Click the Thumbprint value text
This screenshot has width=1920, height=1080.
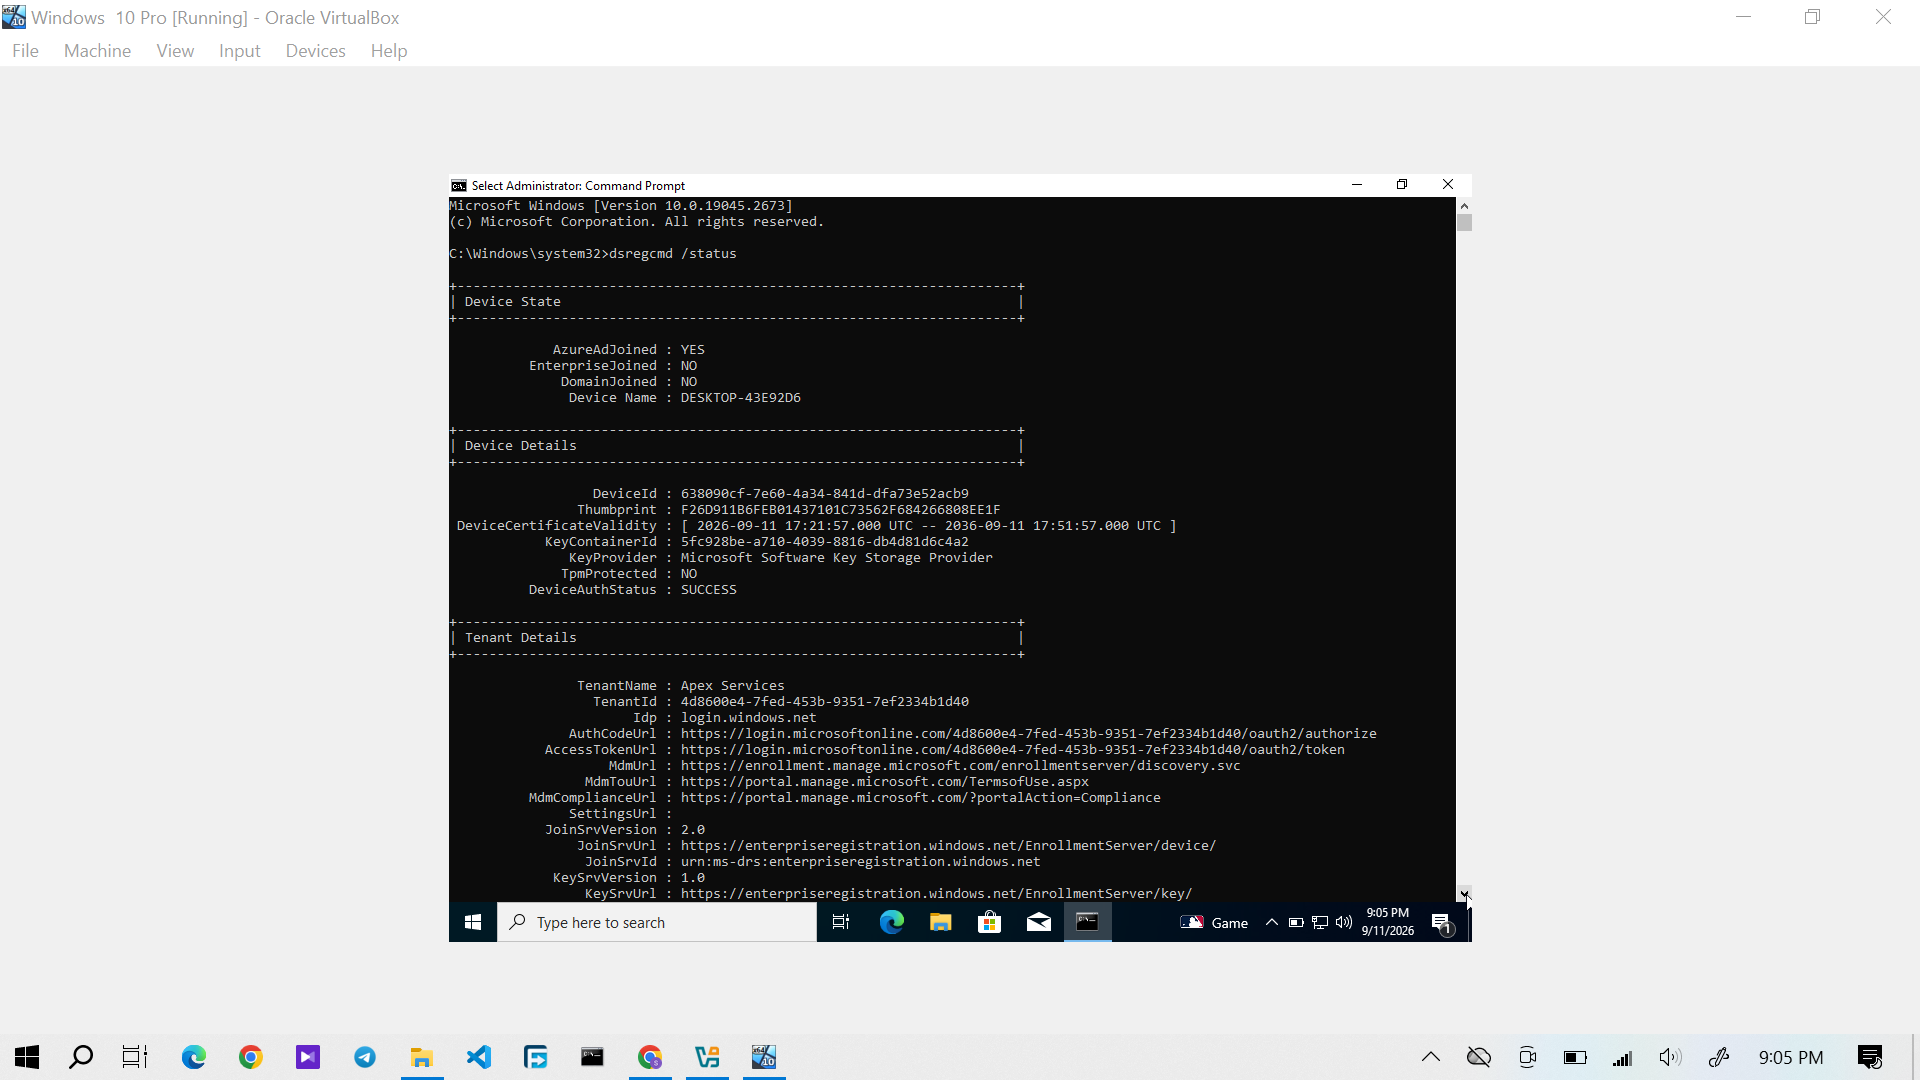click(841, 509)
